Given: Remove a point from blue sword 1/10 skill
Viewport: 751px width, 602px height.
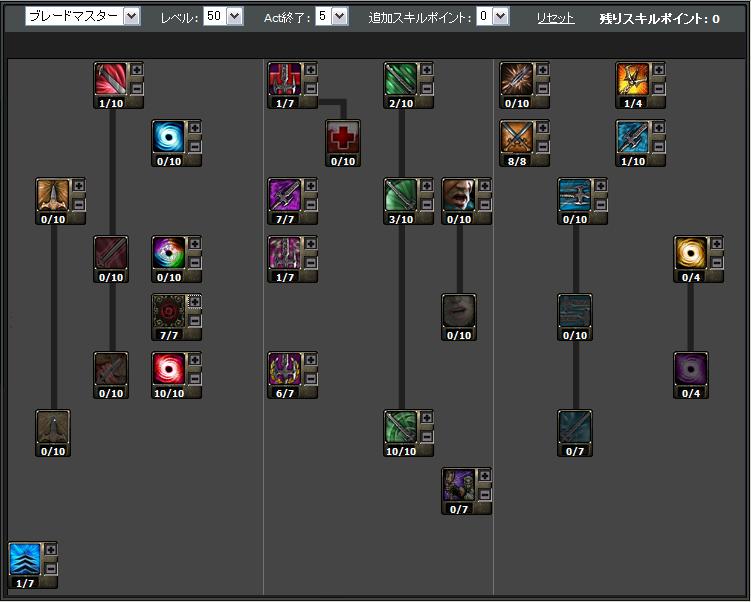Looking at the screenshot, I should point(658,146).
